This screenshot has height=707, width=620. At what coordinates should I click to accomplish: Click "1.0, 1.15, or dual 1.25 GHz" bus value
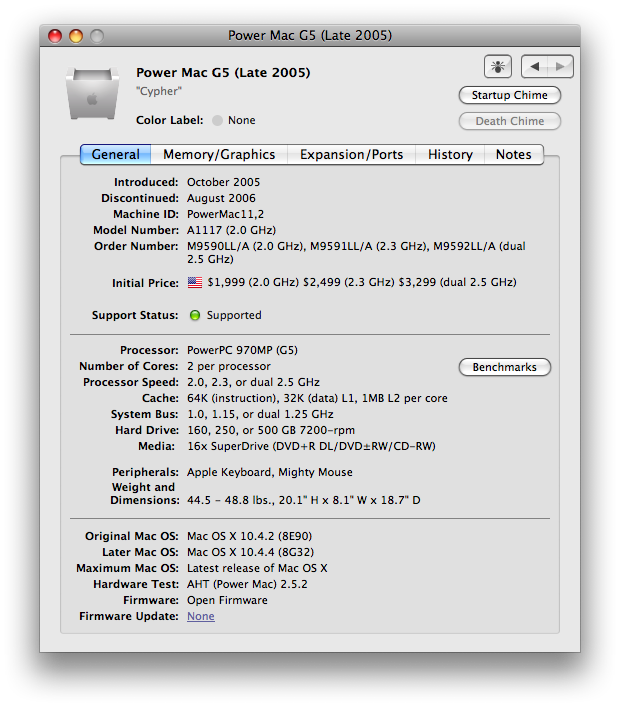pos(260,414)
